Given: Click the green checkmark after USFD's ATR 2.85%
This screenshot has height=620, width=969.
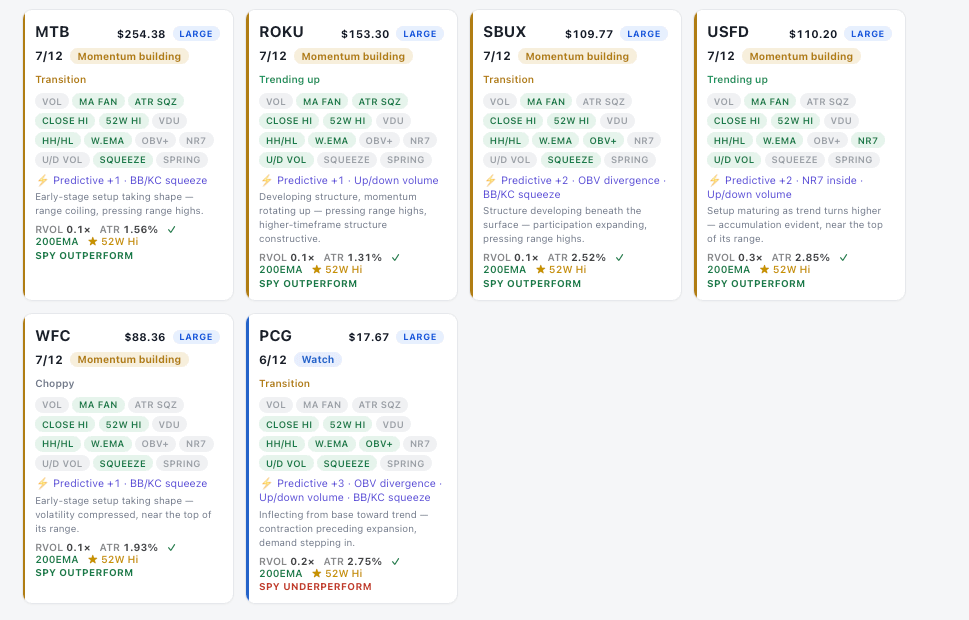Looking at the screenshot, I should tap(844, 258).
